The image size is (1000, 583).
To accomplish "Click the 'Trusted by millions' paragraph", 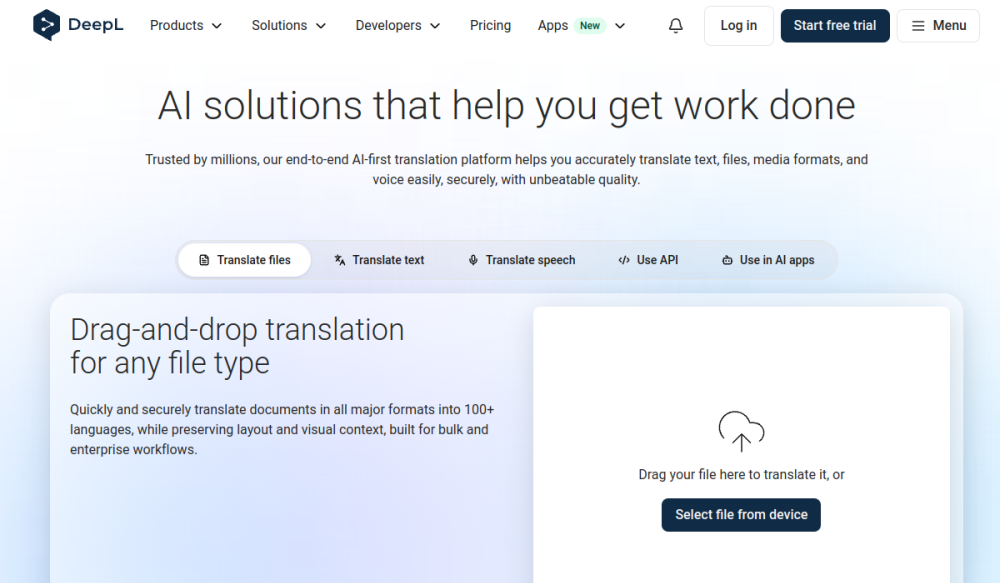I will coord(506,170).
